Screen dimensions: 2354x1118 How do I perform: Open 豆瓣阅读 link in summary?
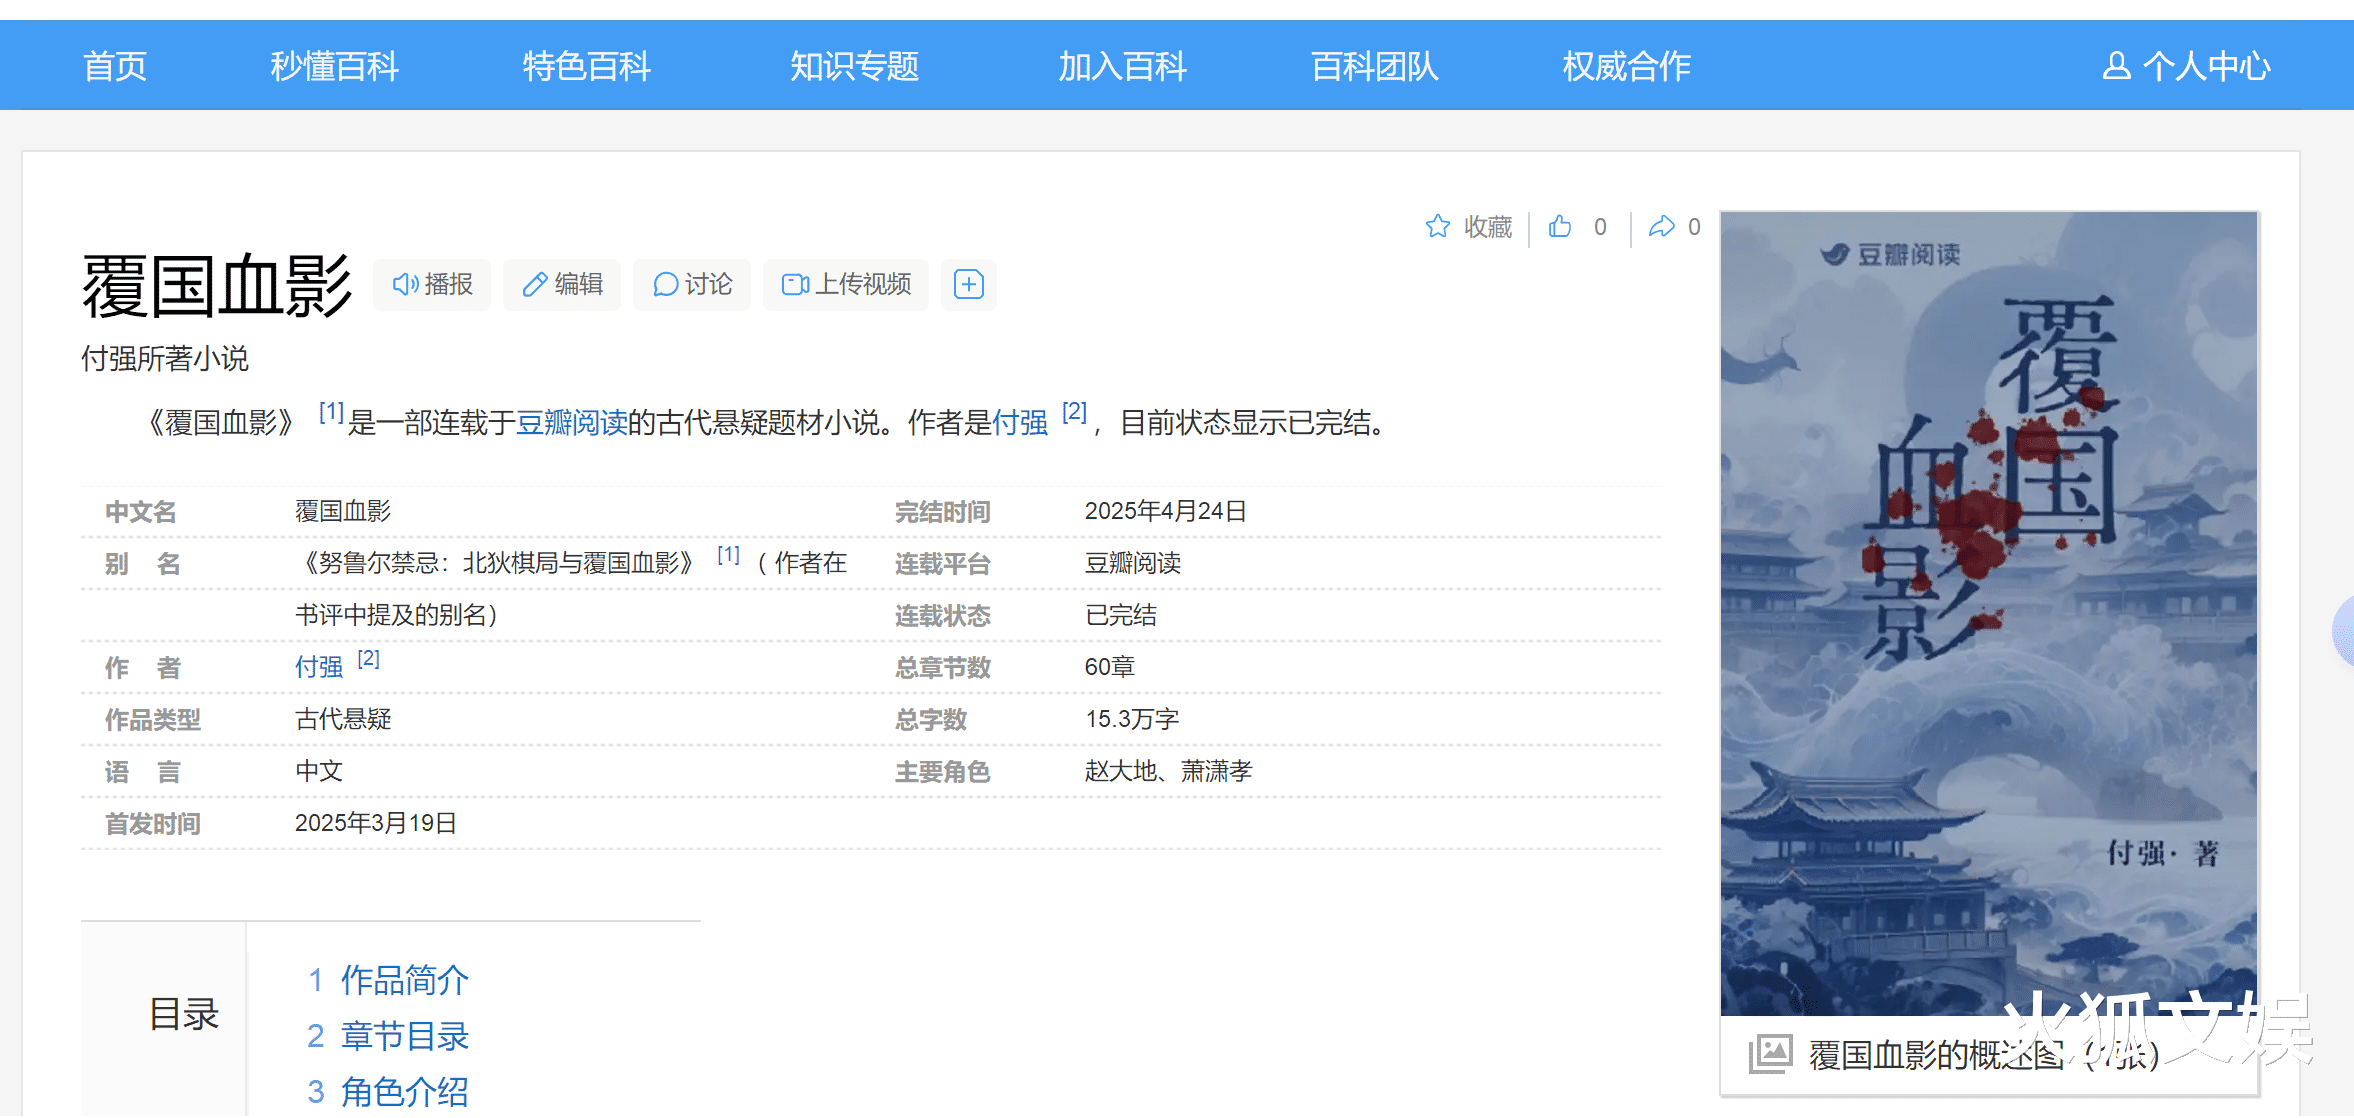tap(571, 423)
